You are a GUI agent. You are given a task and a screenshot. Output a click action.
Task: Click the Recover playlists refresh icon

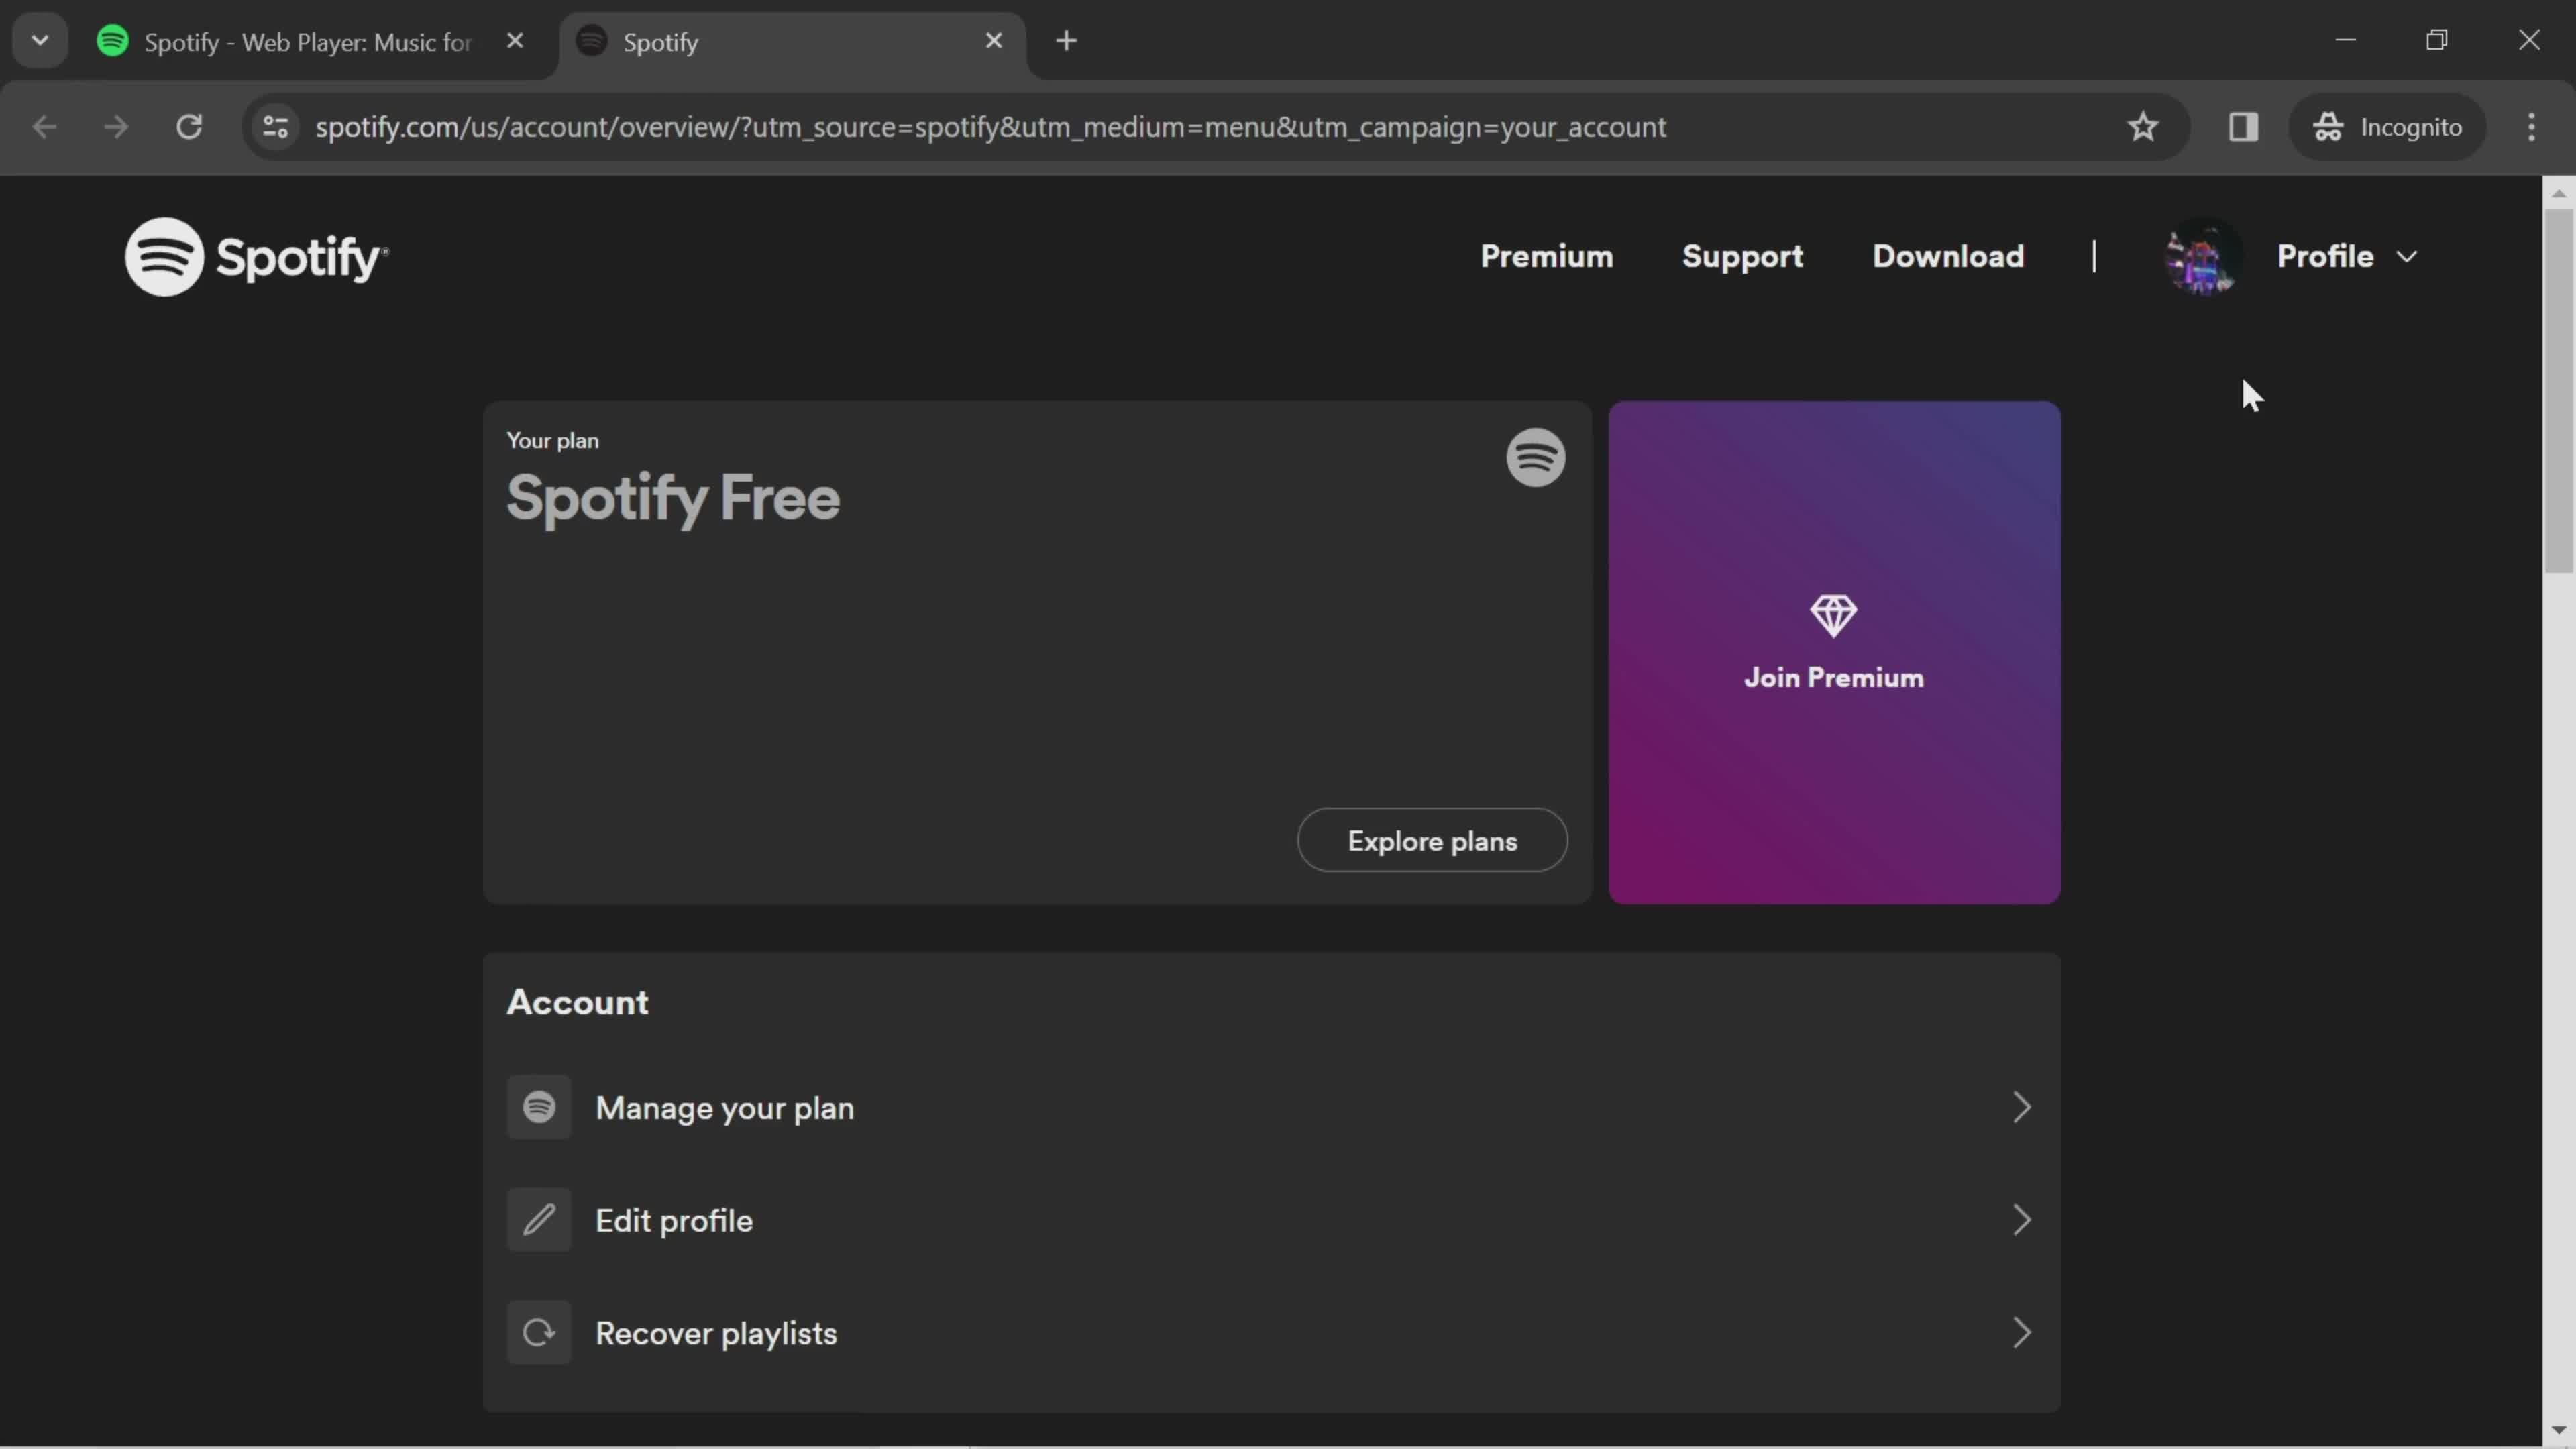[x=538, y=1332]
